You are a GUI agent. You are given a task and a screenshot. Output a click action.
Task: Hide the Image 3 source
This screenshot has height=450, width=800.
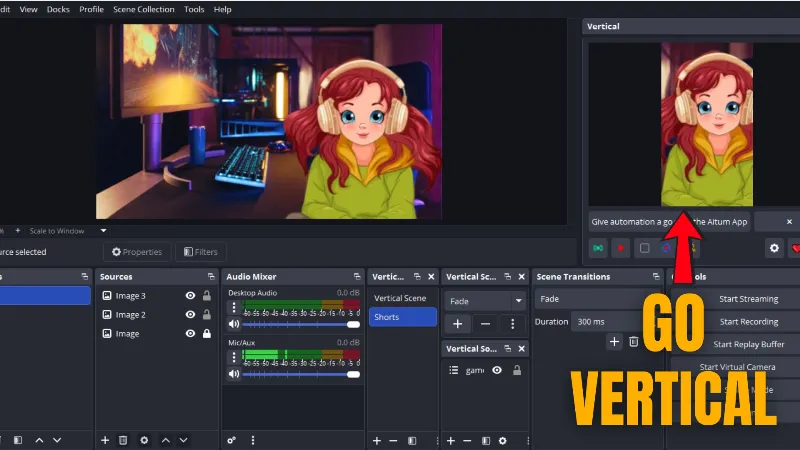coord(190,296)
